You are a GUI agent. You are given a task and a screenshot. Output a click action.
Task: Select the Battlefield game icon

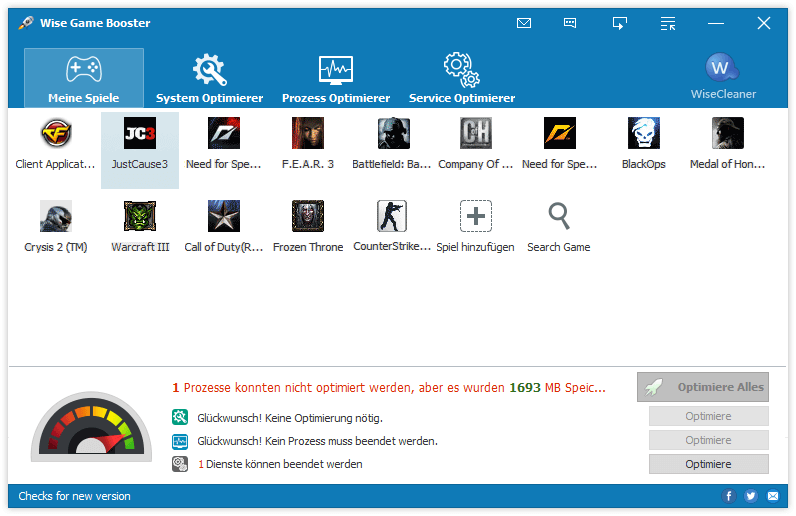(x=392, y=133)
